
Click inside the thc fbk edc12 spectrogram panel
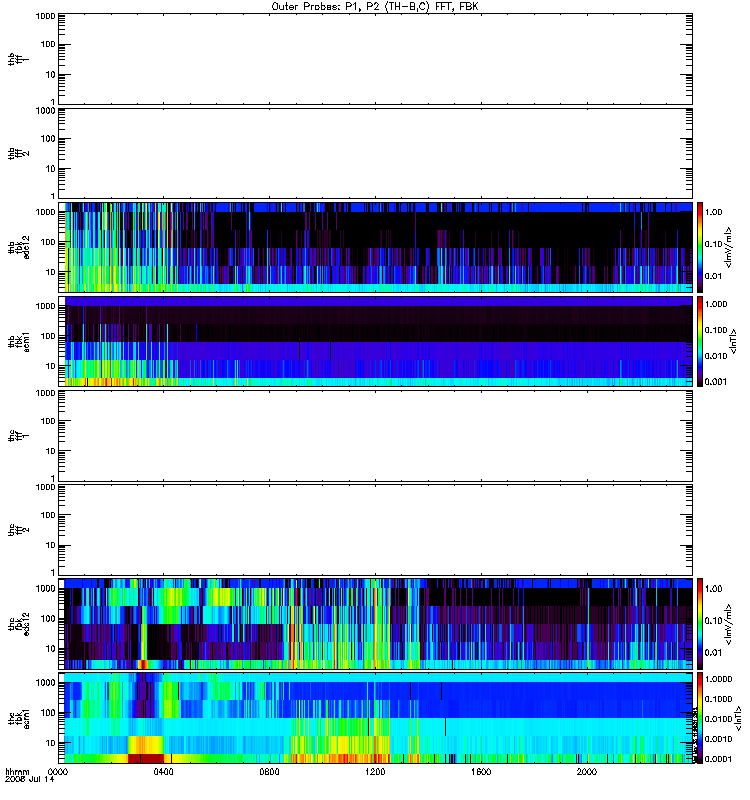375,623
